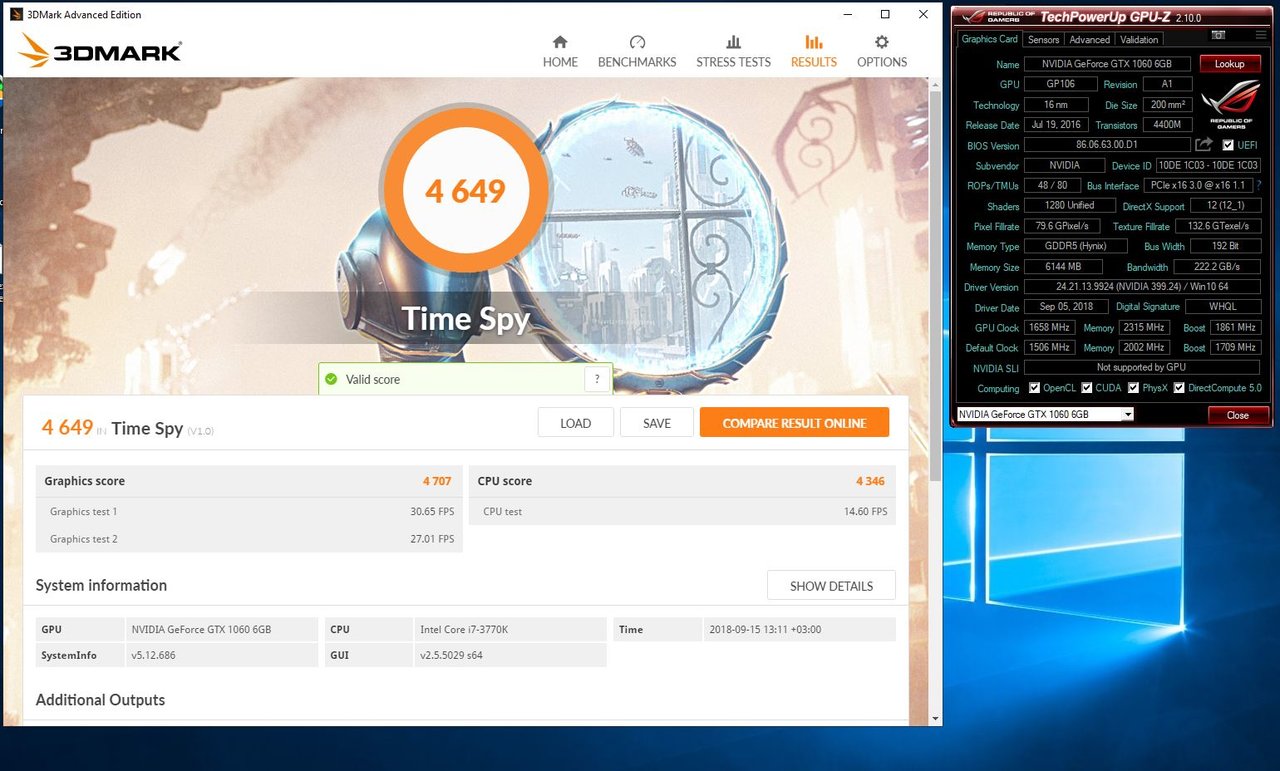Click the LOAD button

pos(575,423)
